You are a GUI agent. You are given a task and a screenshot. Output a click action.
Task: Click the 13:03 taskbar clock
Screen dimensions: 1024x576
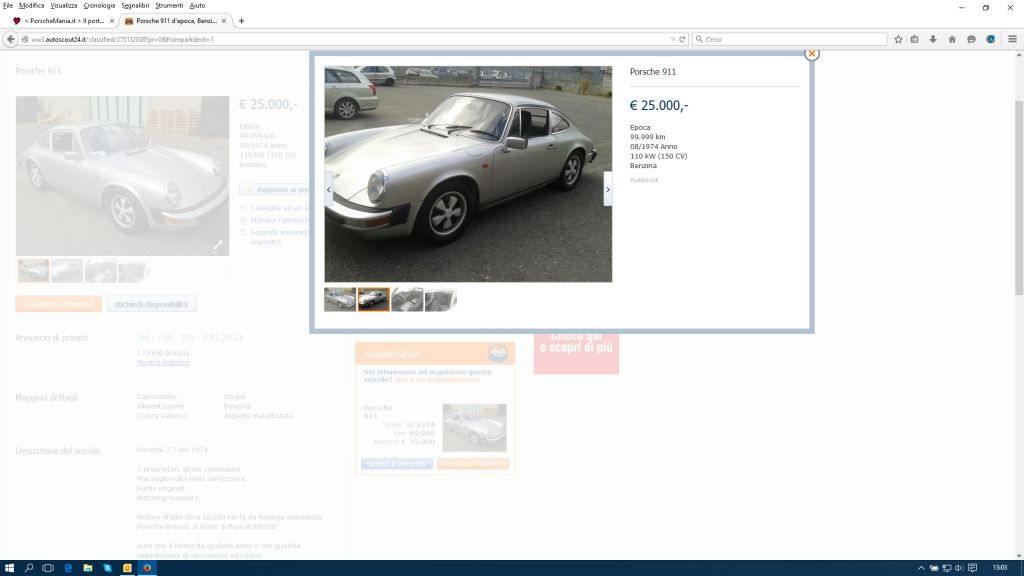coord(1000,568)
